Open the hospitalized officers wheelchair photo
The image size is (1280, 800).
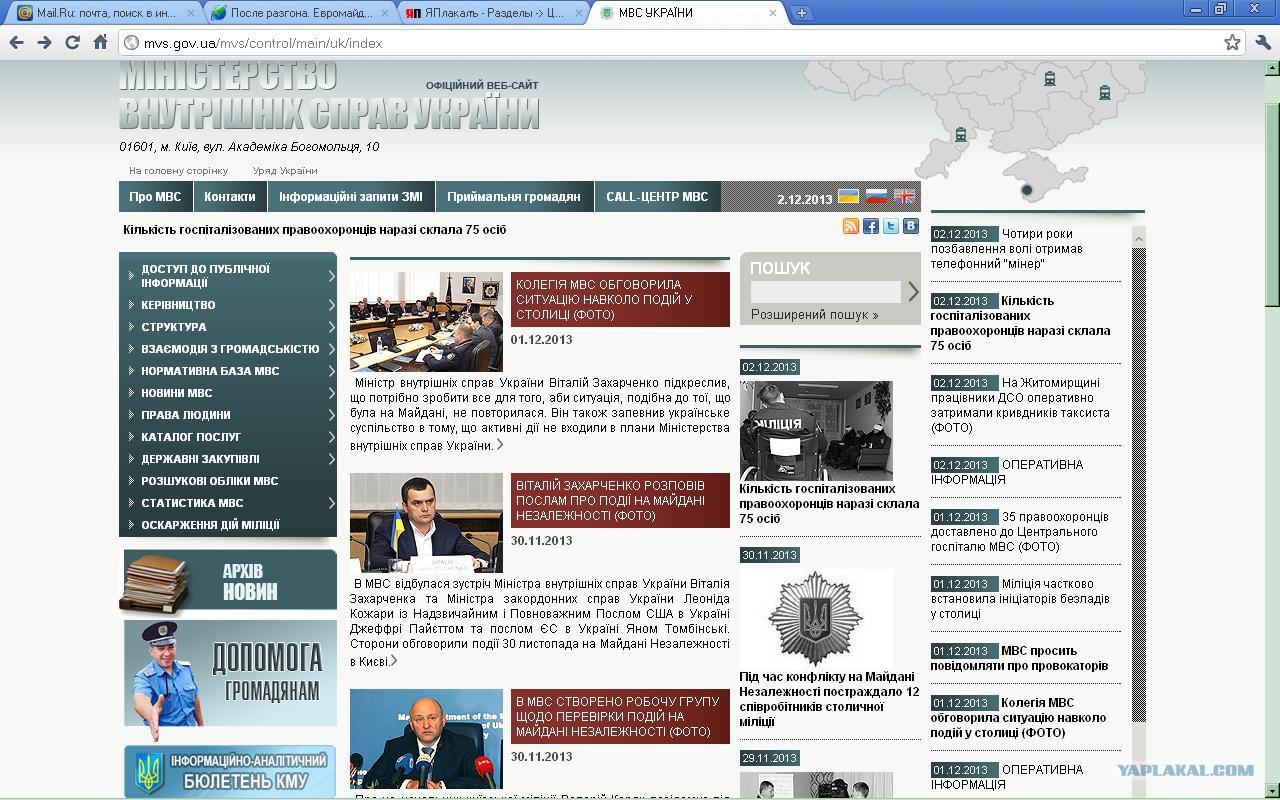click(x=816, y=430)
